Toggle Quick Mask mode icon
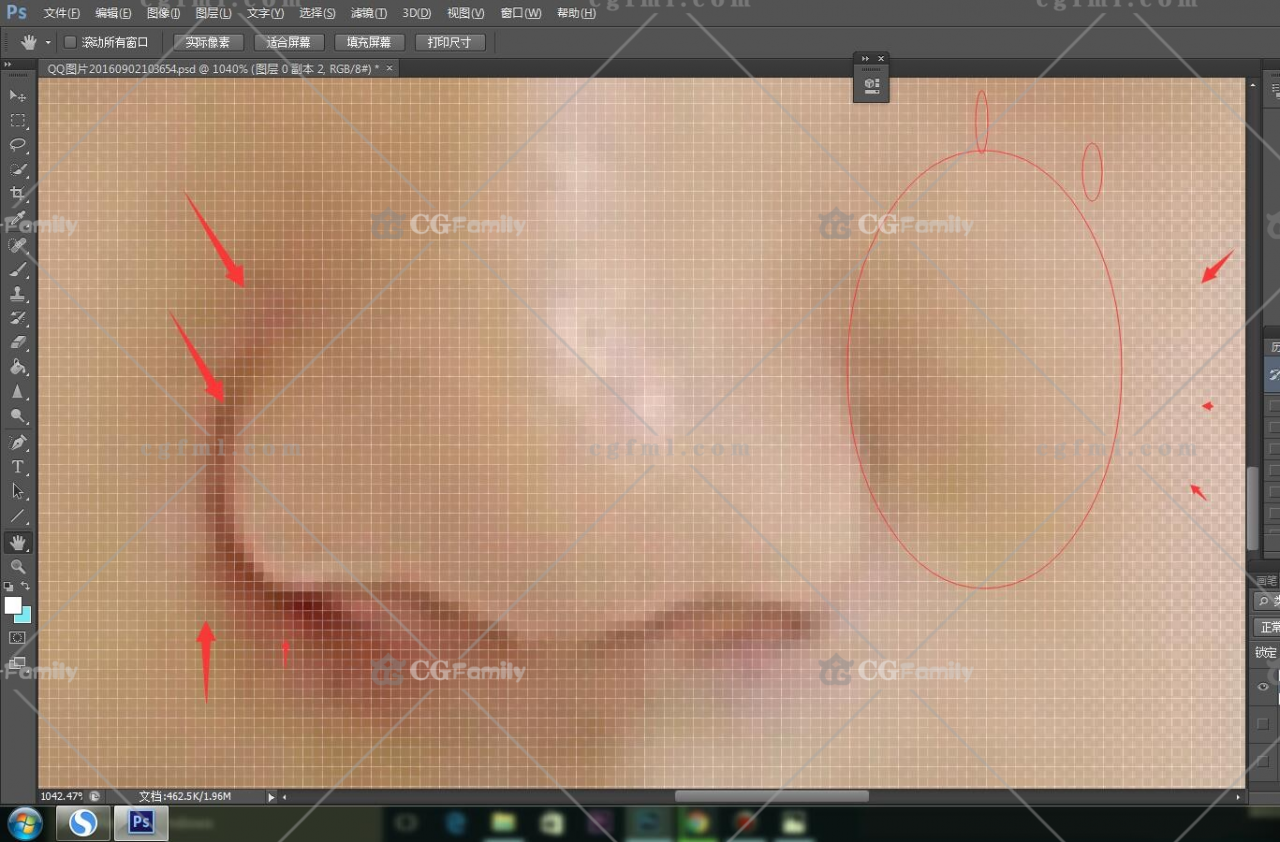The image size is (1280, 842). click(x=18, y=638)
